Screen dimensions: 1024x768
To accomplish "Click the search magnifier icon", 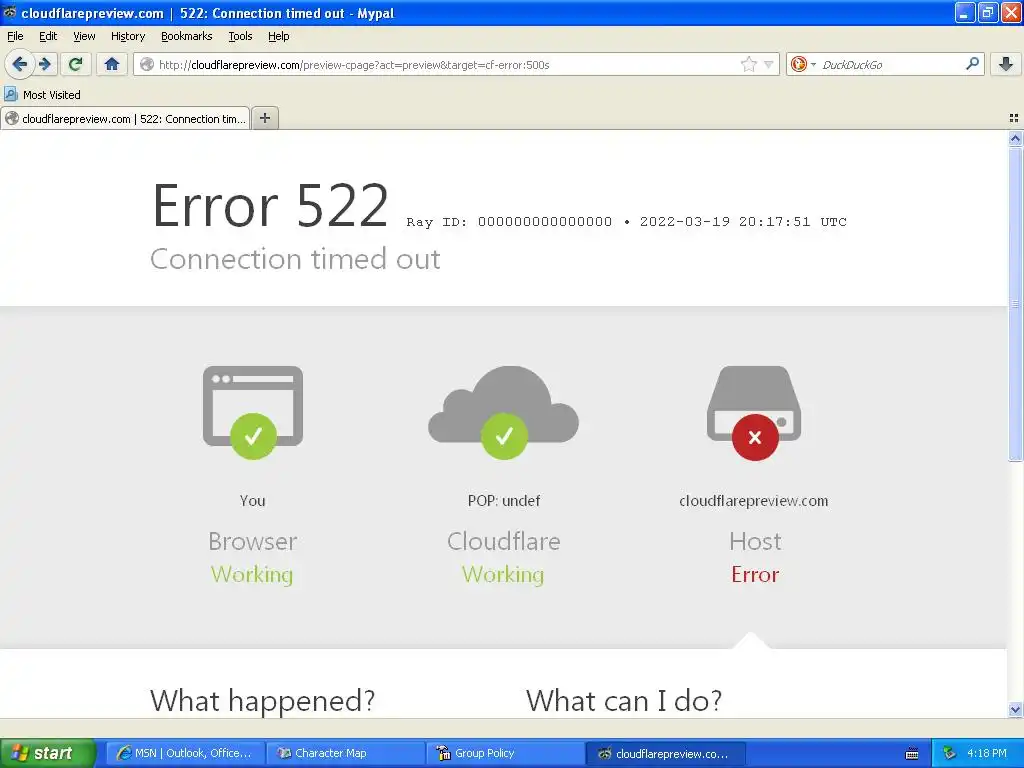I will (972, 63).
